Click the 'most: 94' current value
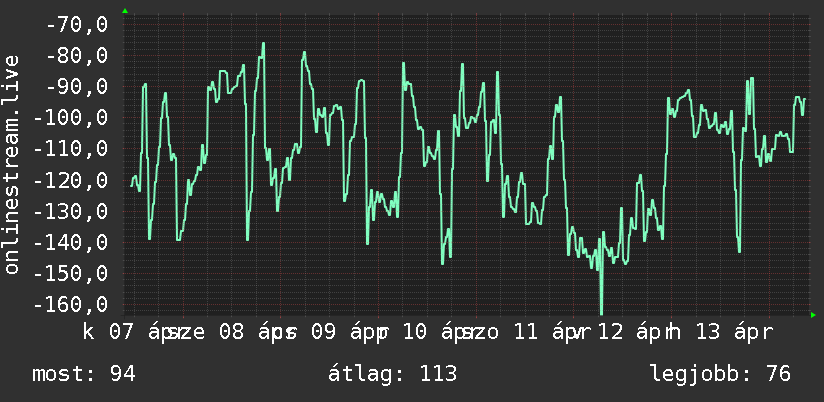The image size is (824, 402). coord(84,374)
